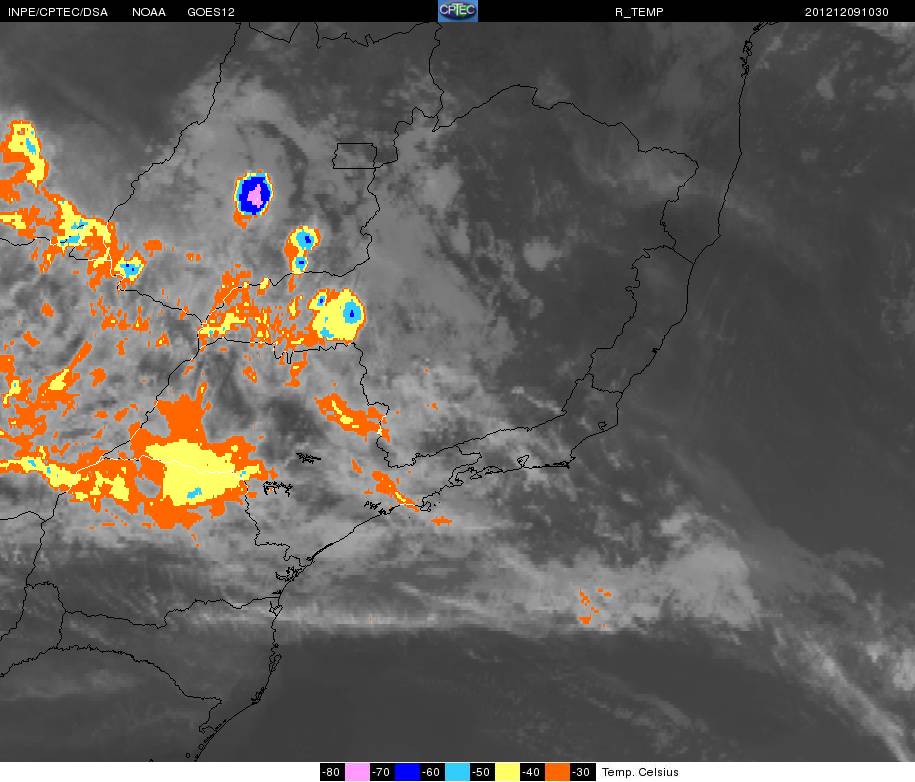This screenshot has height=782, width=915.
Task: Click the GOES12 satellite label
Action: [x=211, y=12]
